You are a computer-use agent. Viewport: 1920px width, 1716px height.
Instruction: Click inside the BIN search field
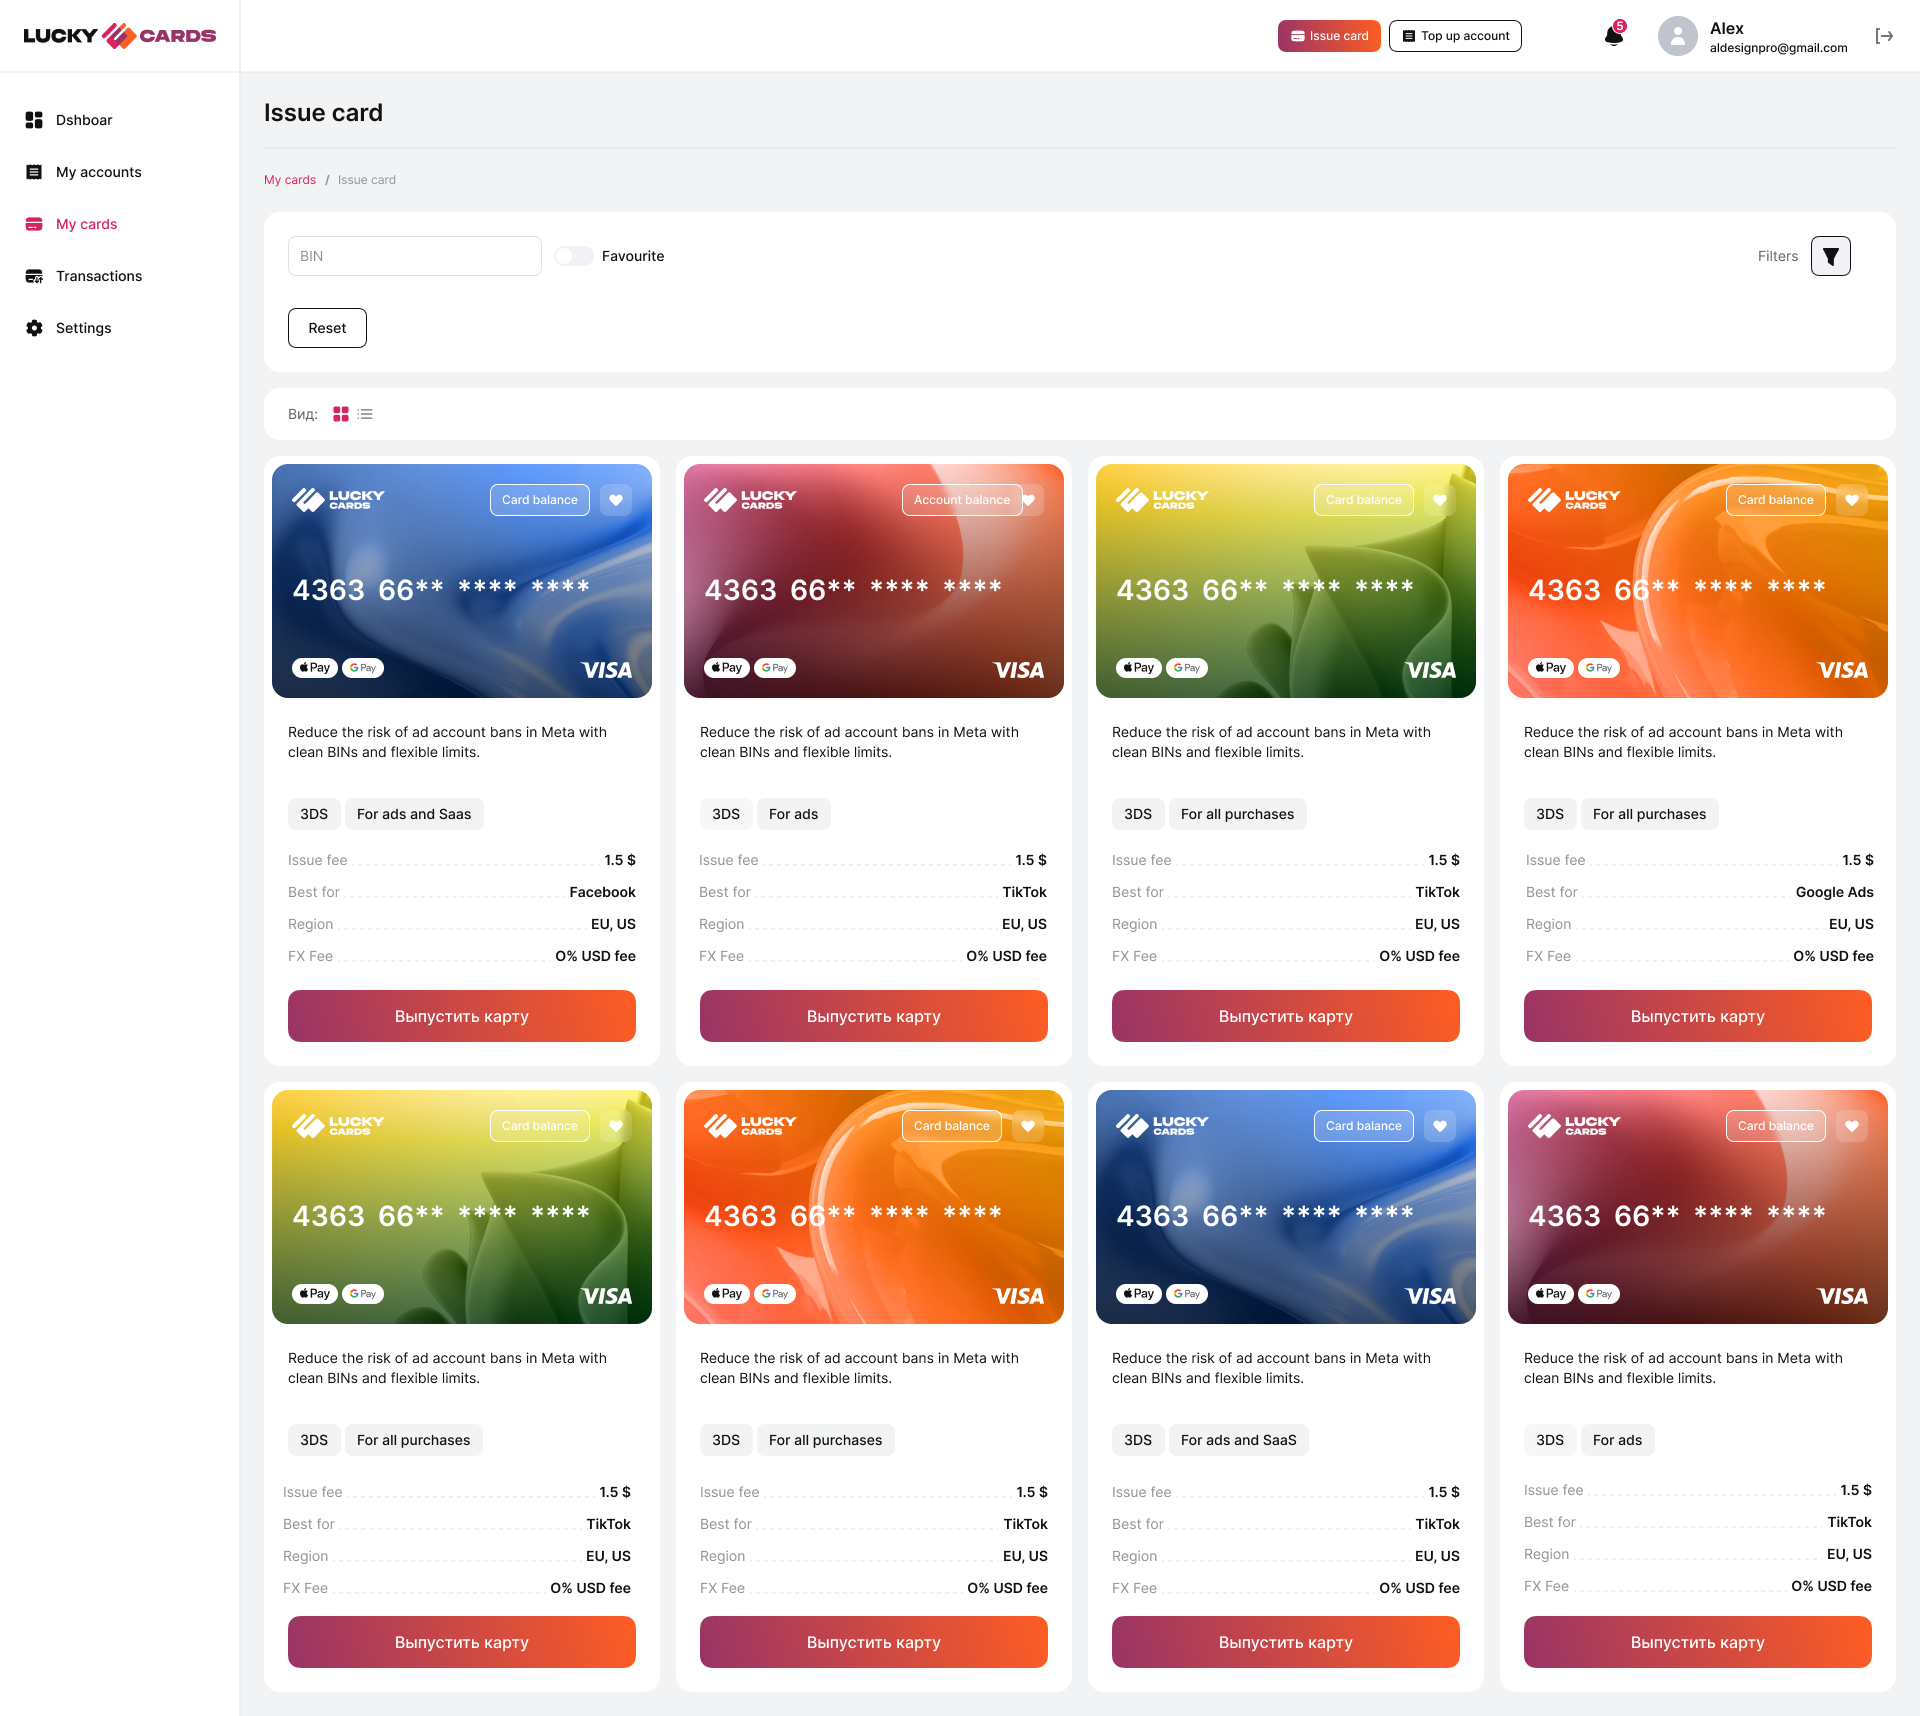[x=414, y=256]
